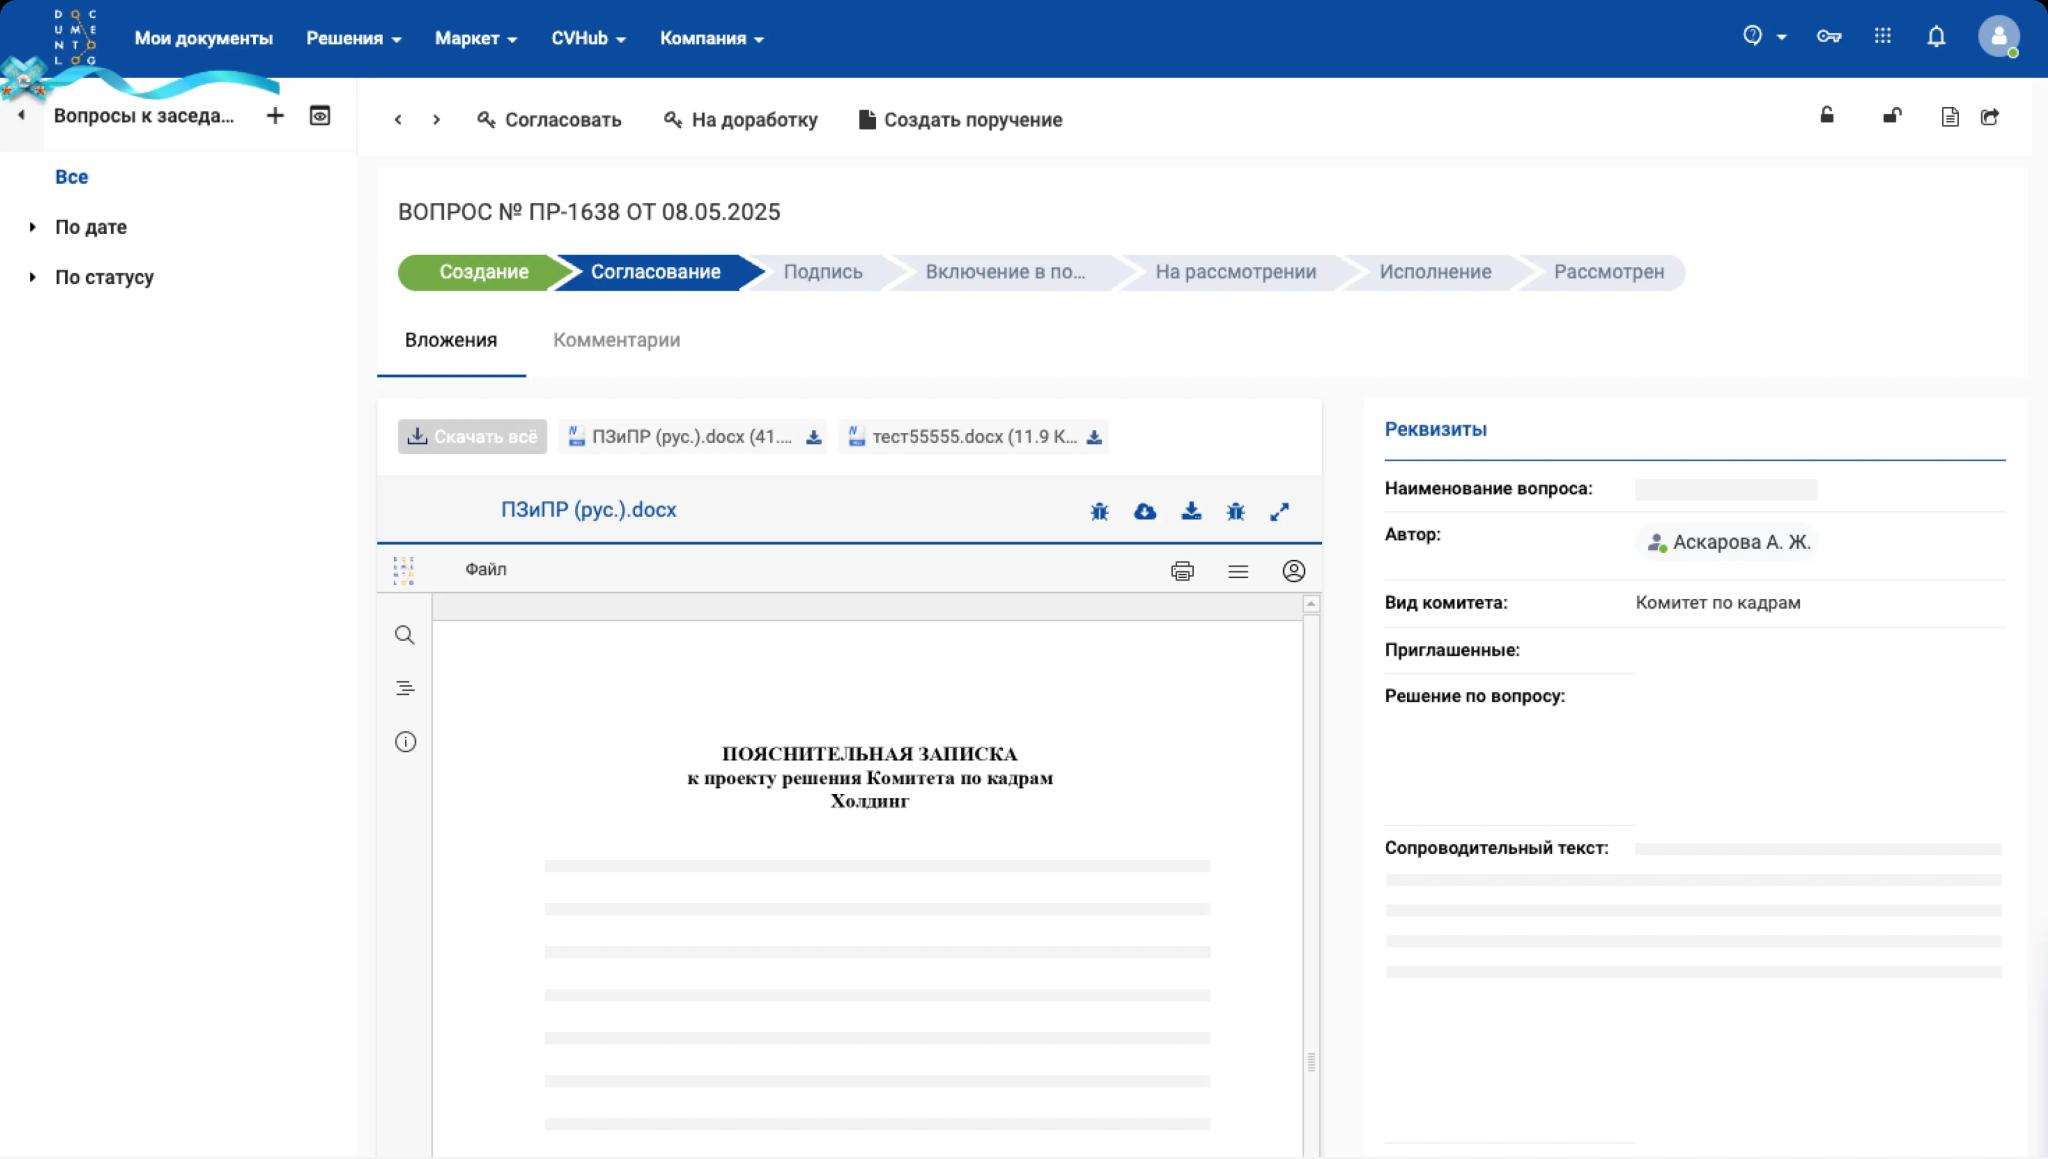Switch to the Комментарии tab

coord(616,340)
